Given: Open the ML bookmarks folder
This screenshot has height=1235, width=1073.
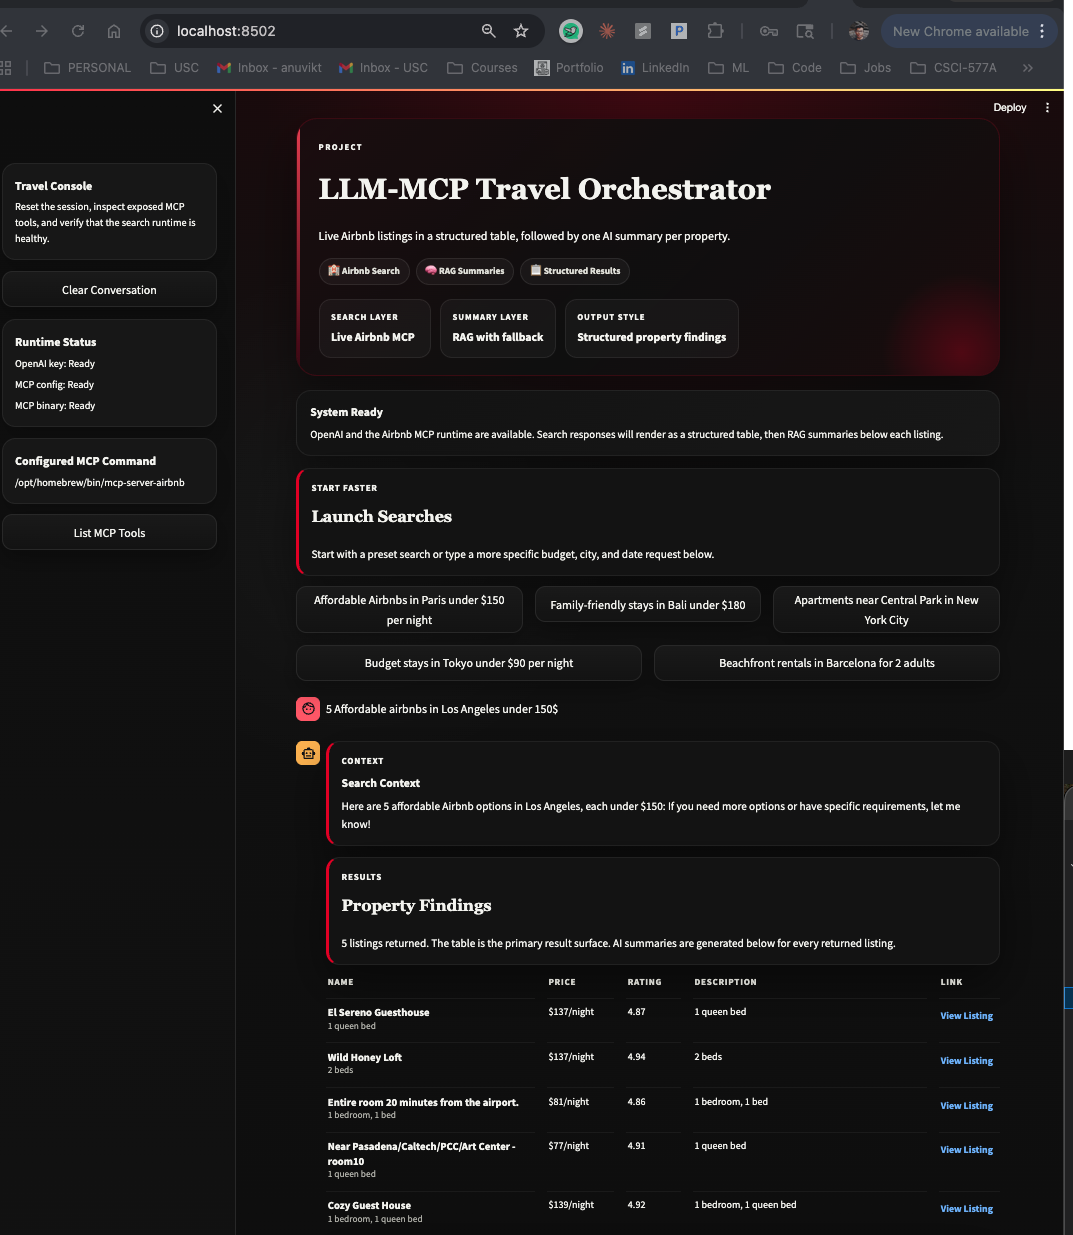Looking at the screenshot, I should tap(729, 68).
